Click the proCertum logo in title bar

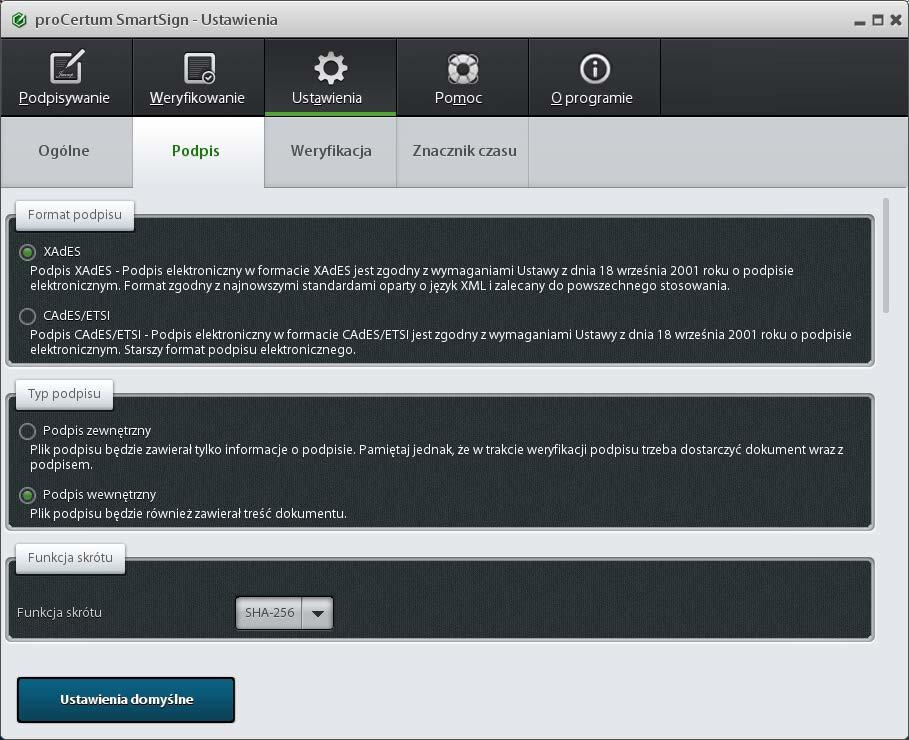(19, 20)
